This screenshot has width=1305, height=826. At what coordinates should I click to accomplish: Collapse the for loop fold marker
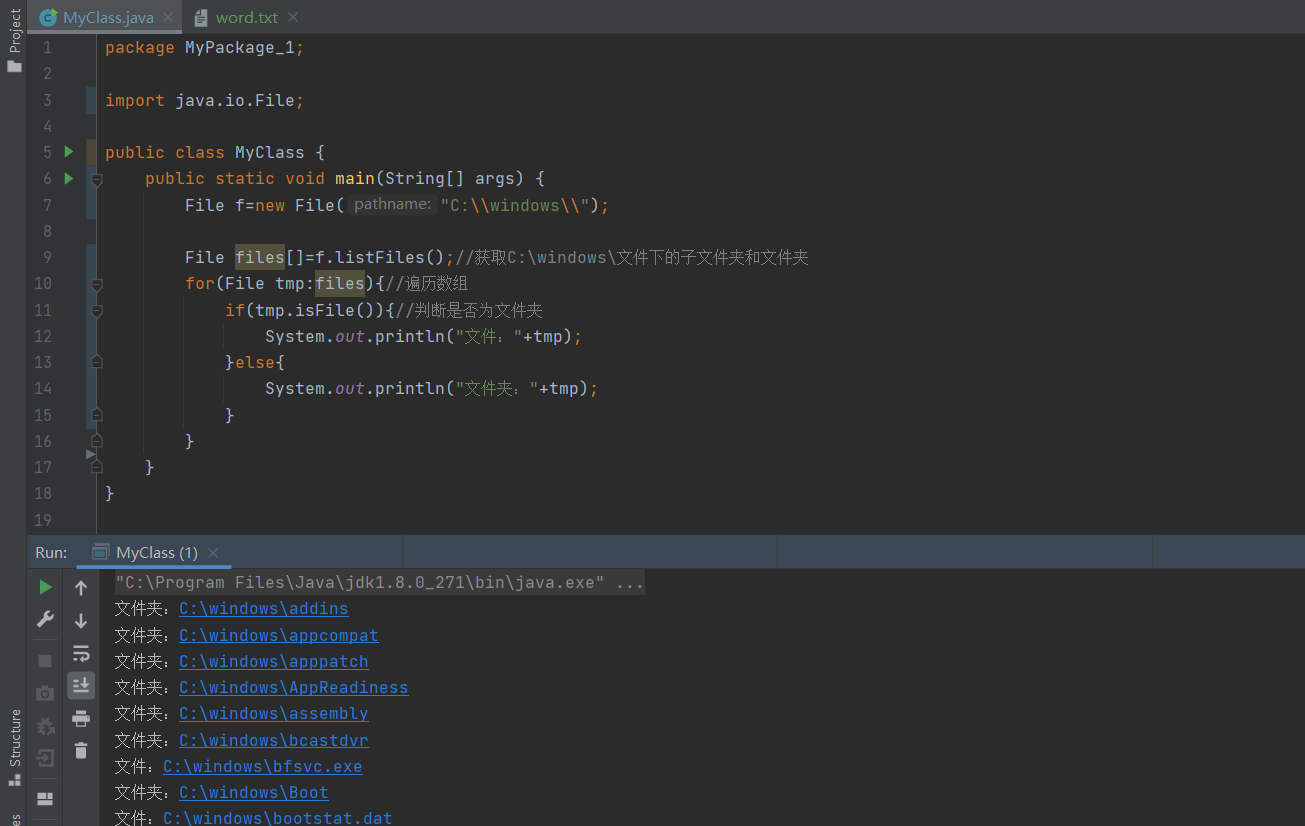click(x=97, y=285)
